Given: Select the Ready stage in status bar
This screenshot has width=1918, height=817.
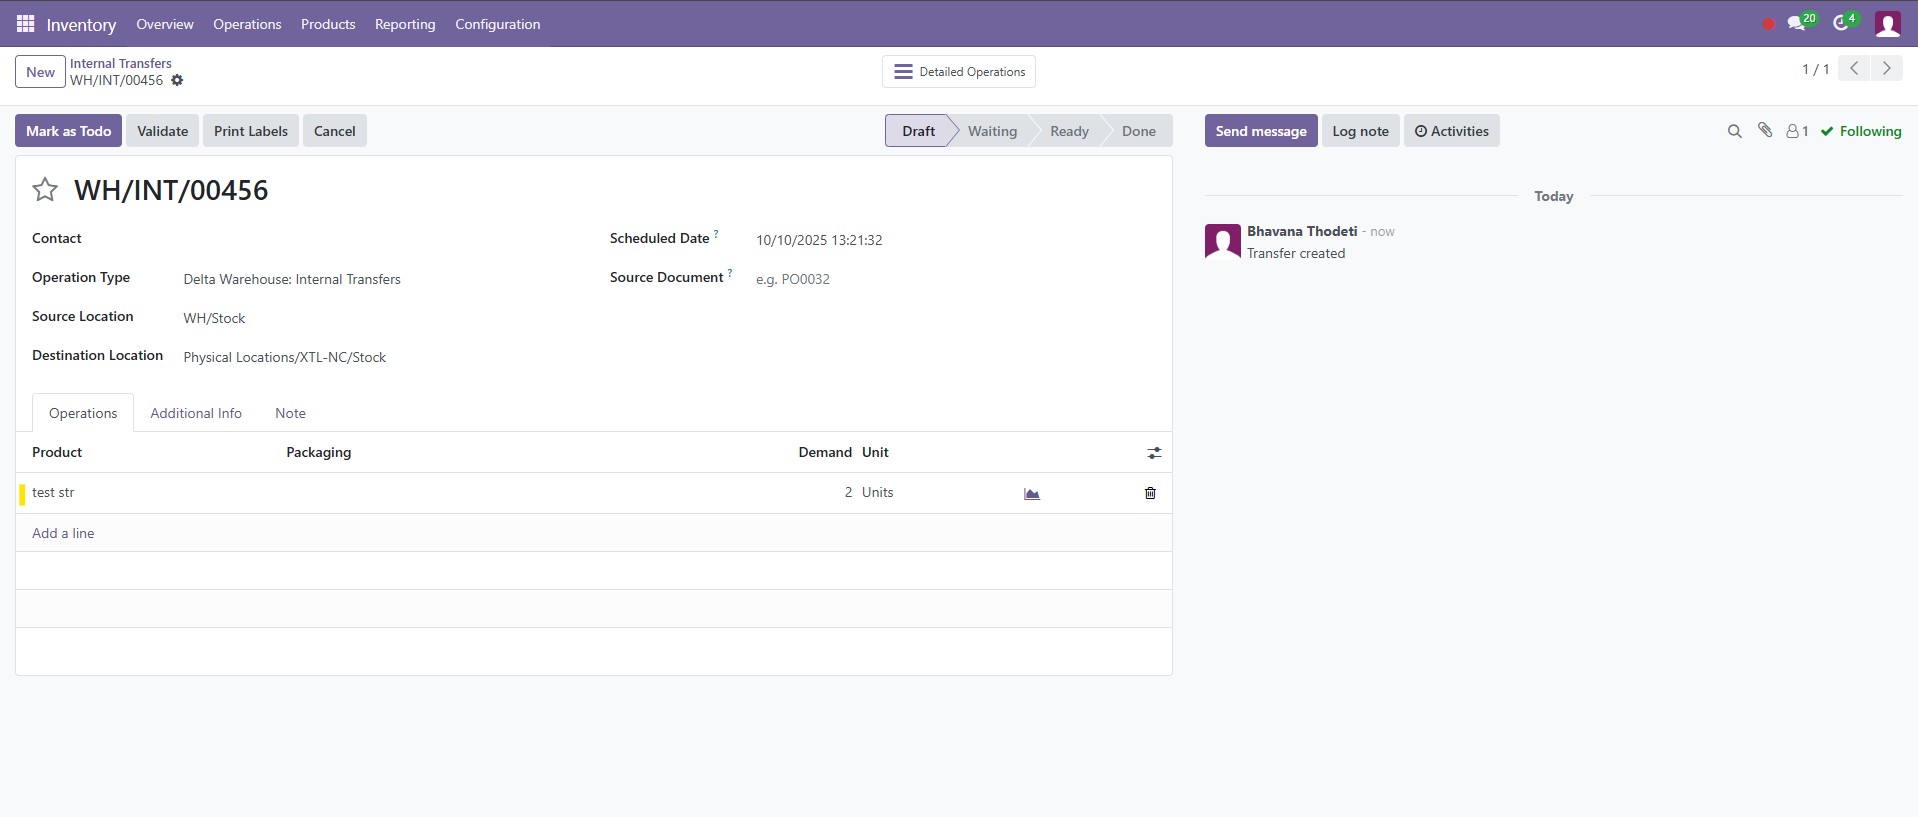Looking at the screenshot, I should pos(1068,131).
